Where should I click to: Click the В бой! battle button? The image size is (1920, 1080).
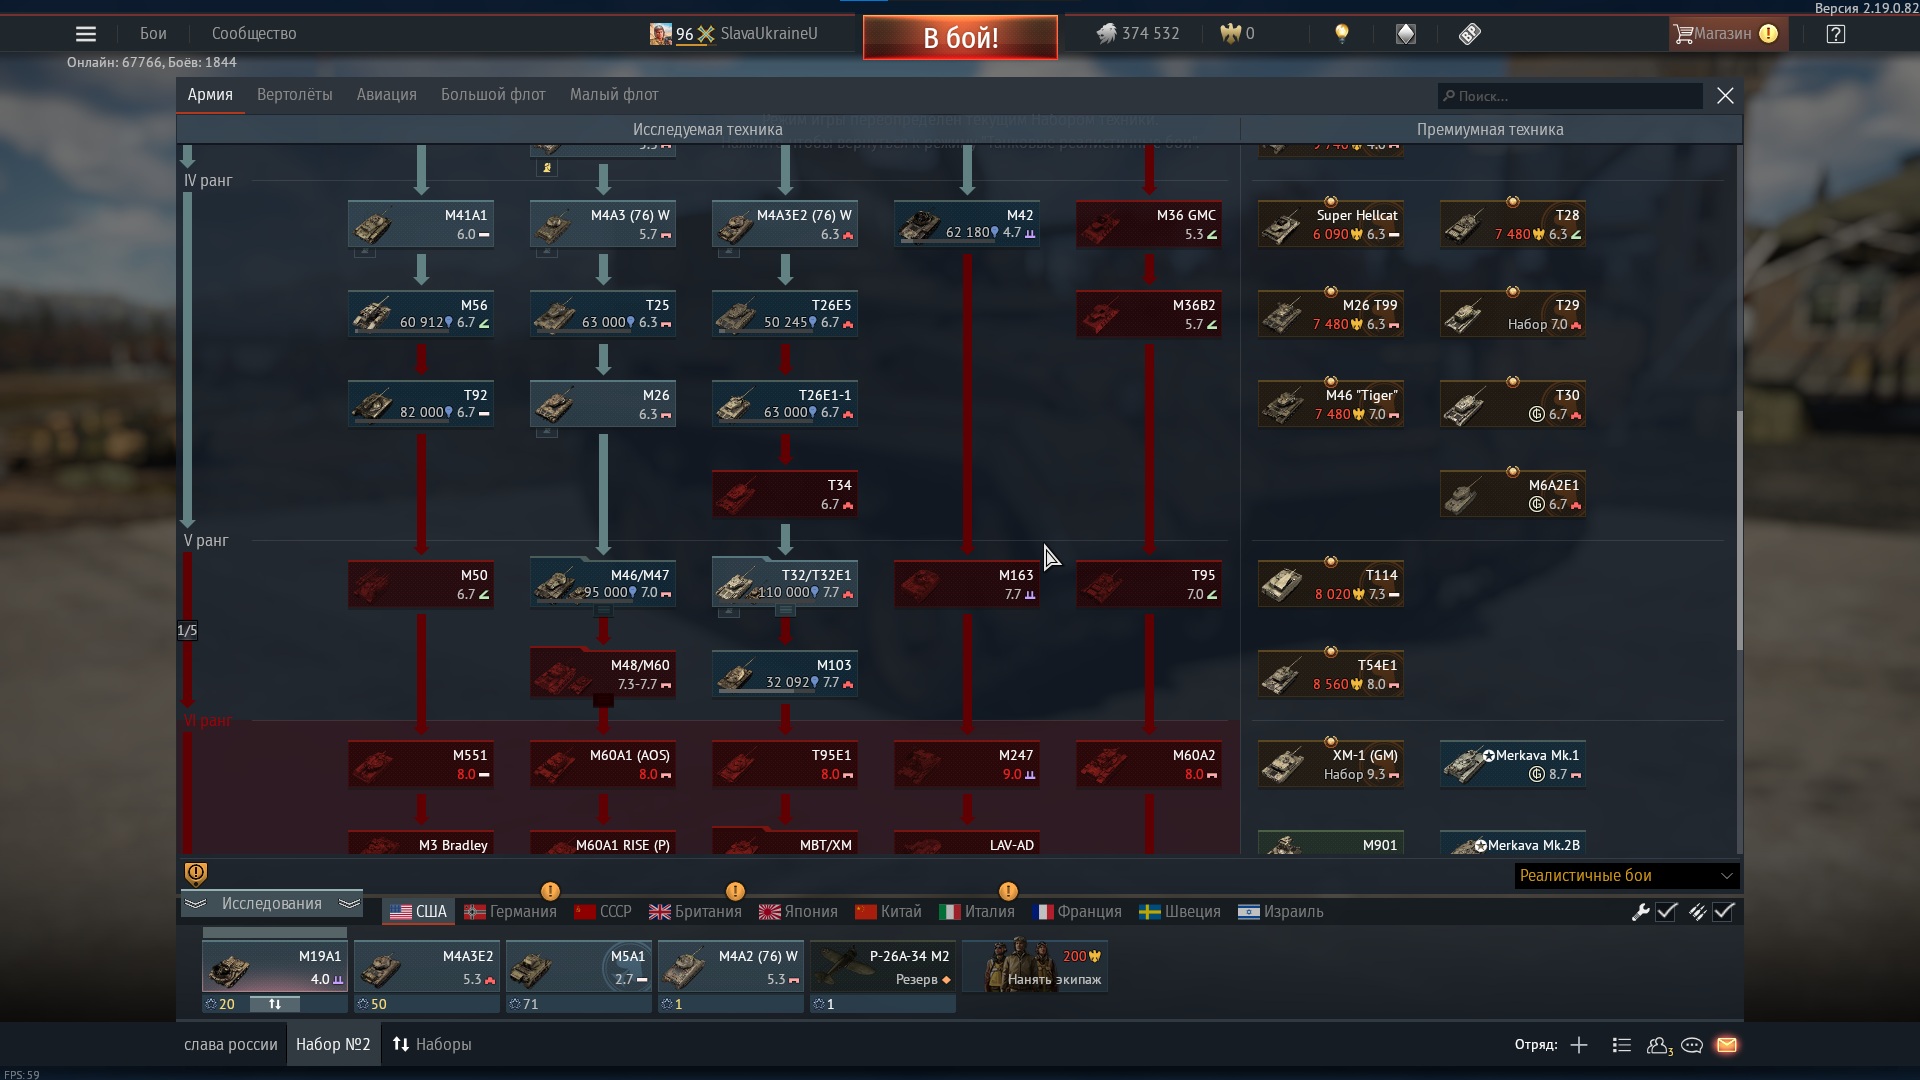960,38
